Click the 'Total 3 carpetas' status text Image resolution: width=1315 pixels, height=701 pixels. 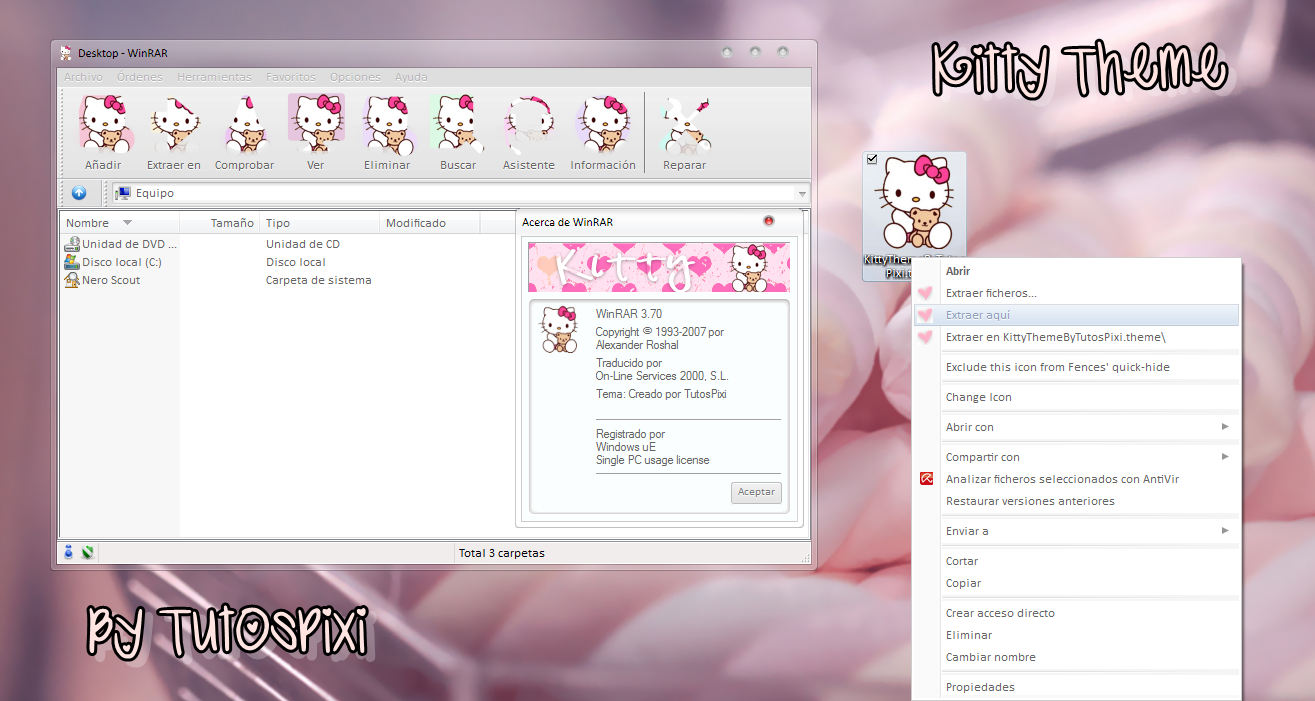[501, 553]
